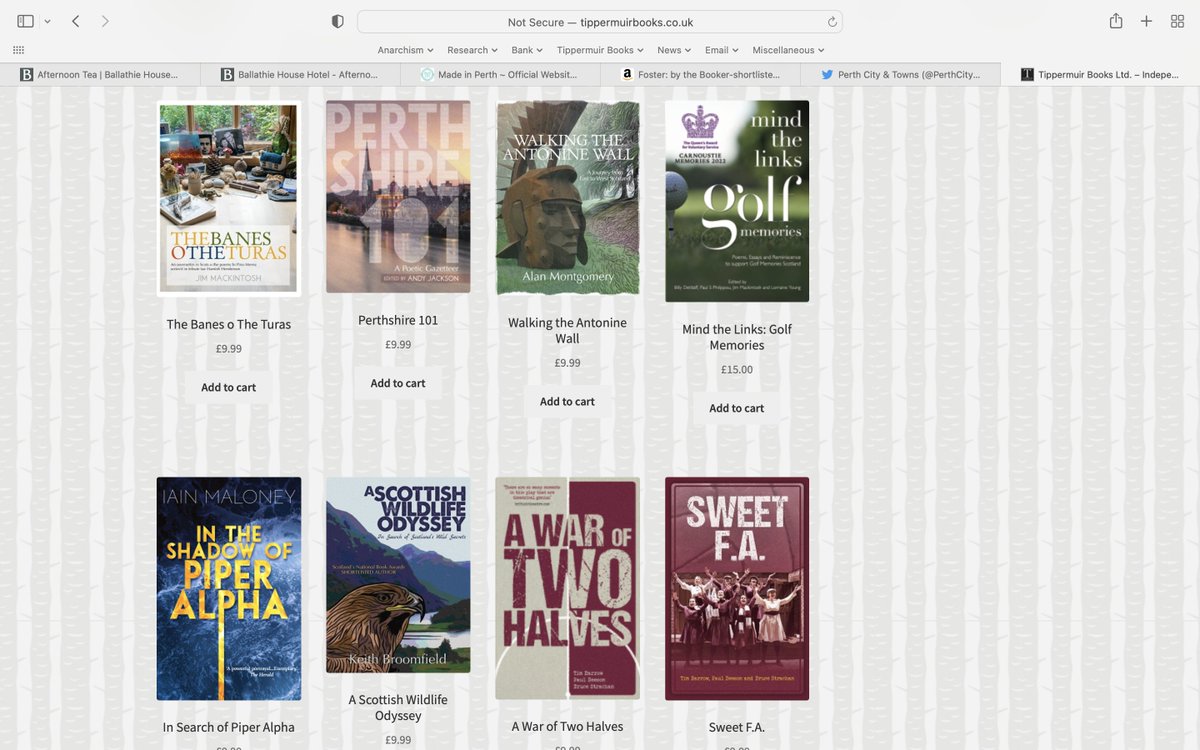
Task: Open A Scottish Wildlife Odyssey title link
Action: (398, 708)
